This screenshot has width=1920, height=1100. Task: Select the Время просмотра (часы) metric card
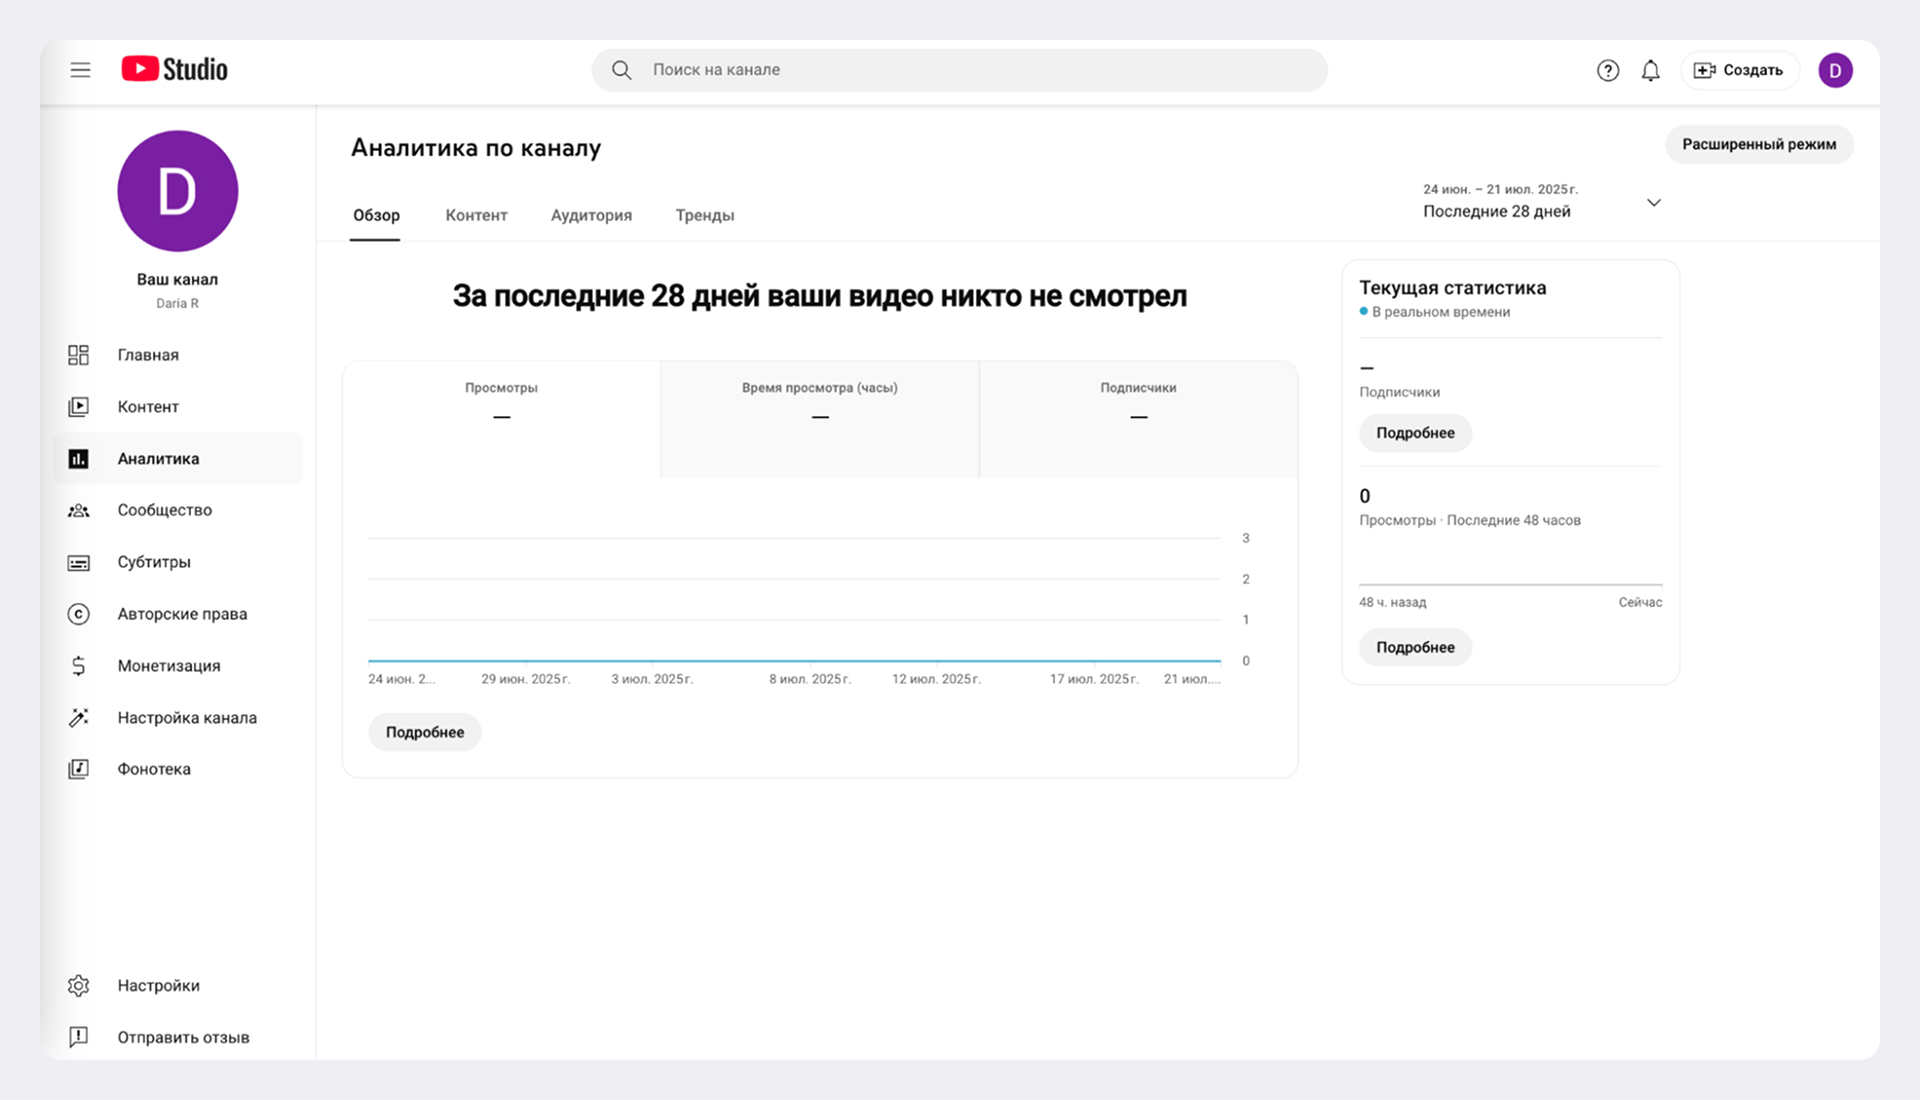coord(819,418)
